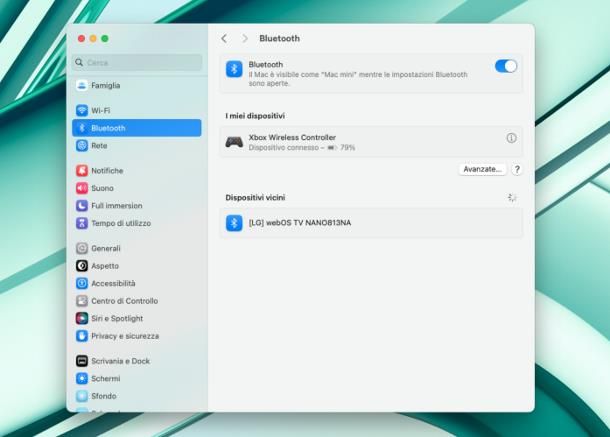Open the Centro di Controllo icon
This screenshot has height=437, width=610.
(x=82, y=300)
